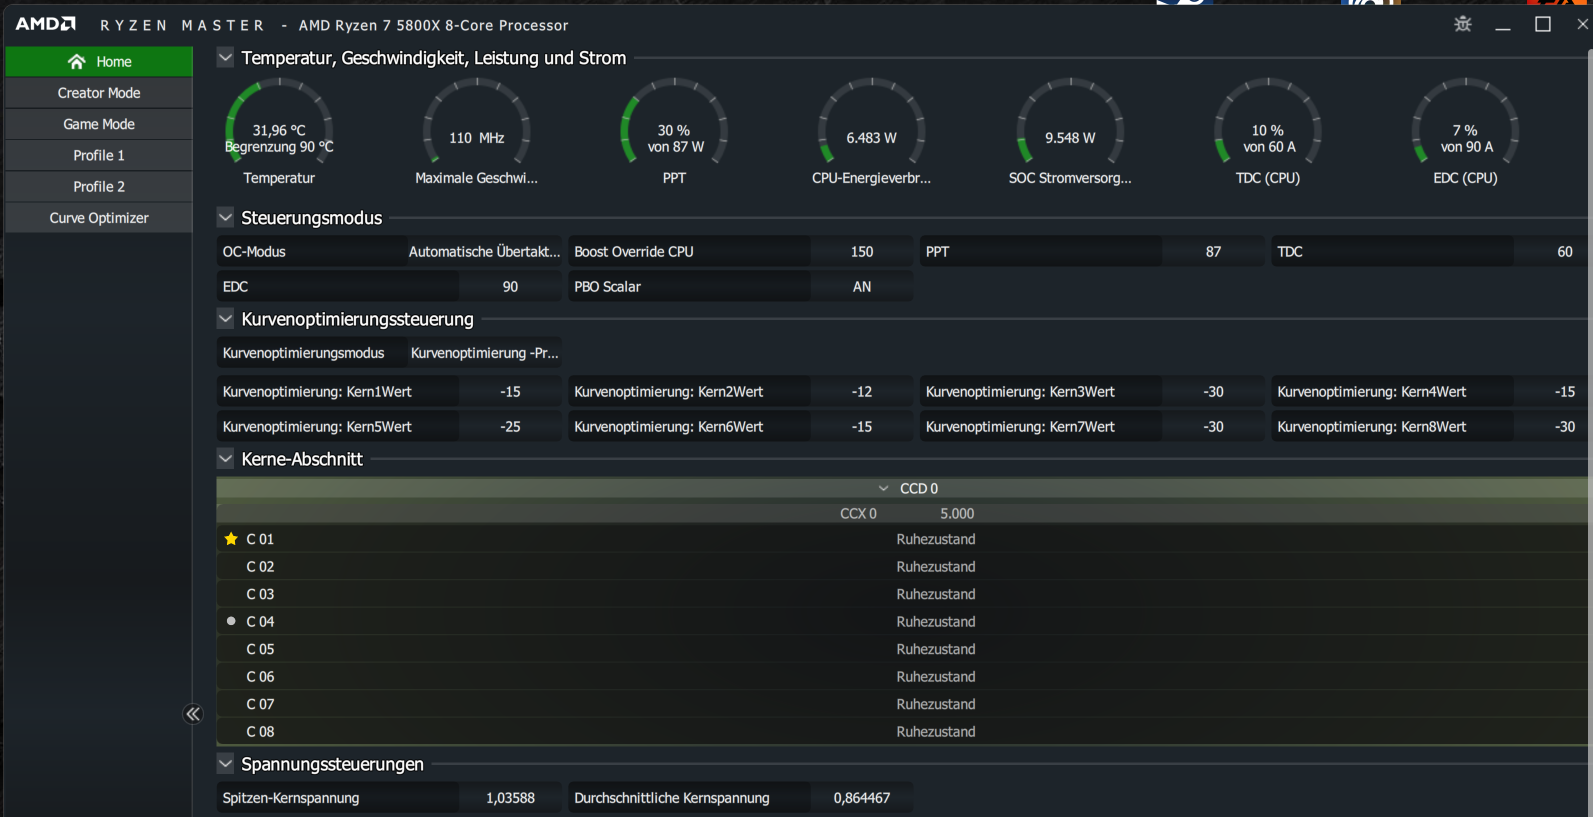Click the EDC value 90 in Steuerungsmodus
This screenshot has width=1593, height=817.
pos(510,287)
